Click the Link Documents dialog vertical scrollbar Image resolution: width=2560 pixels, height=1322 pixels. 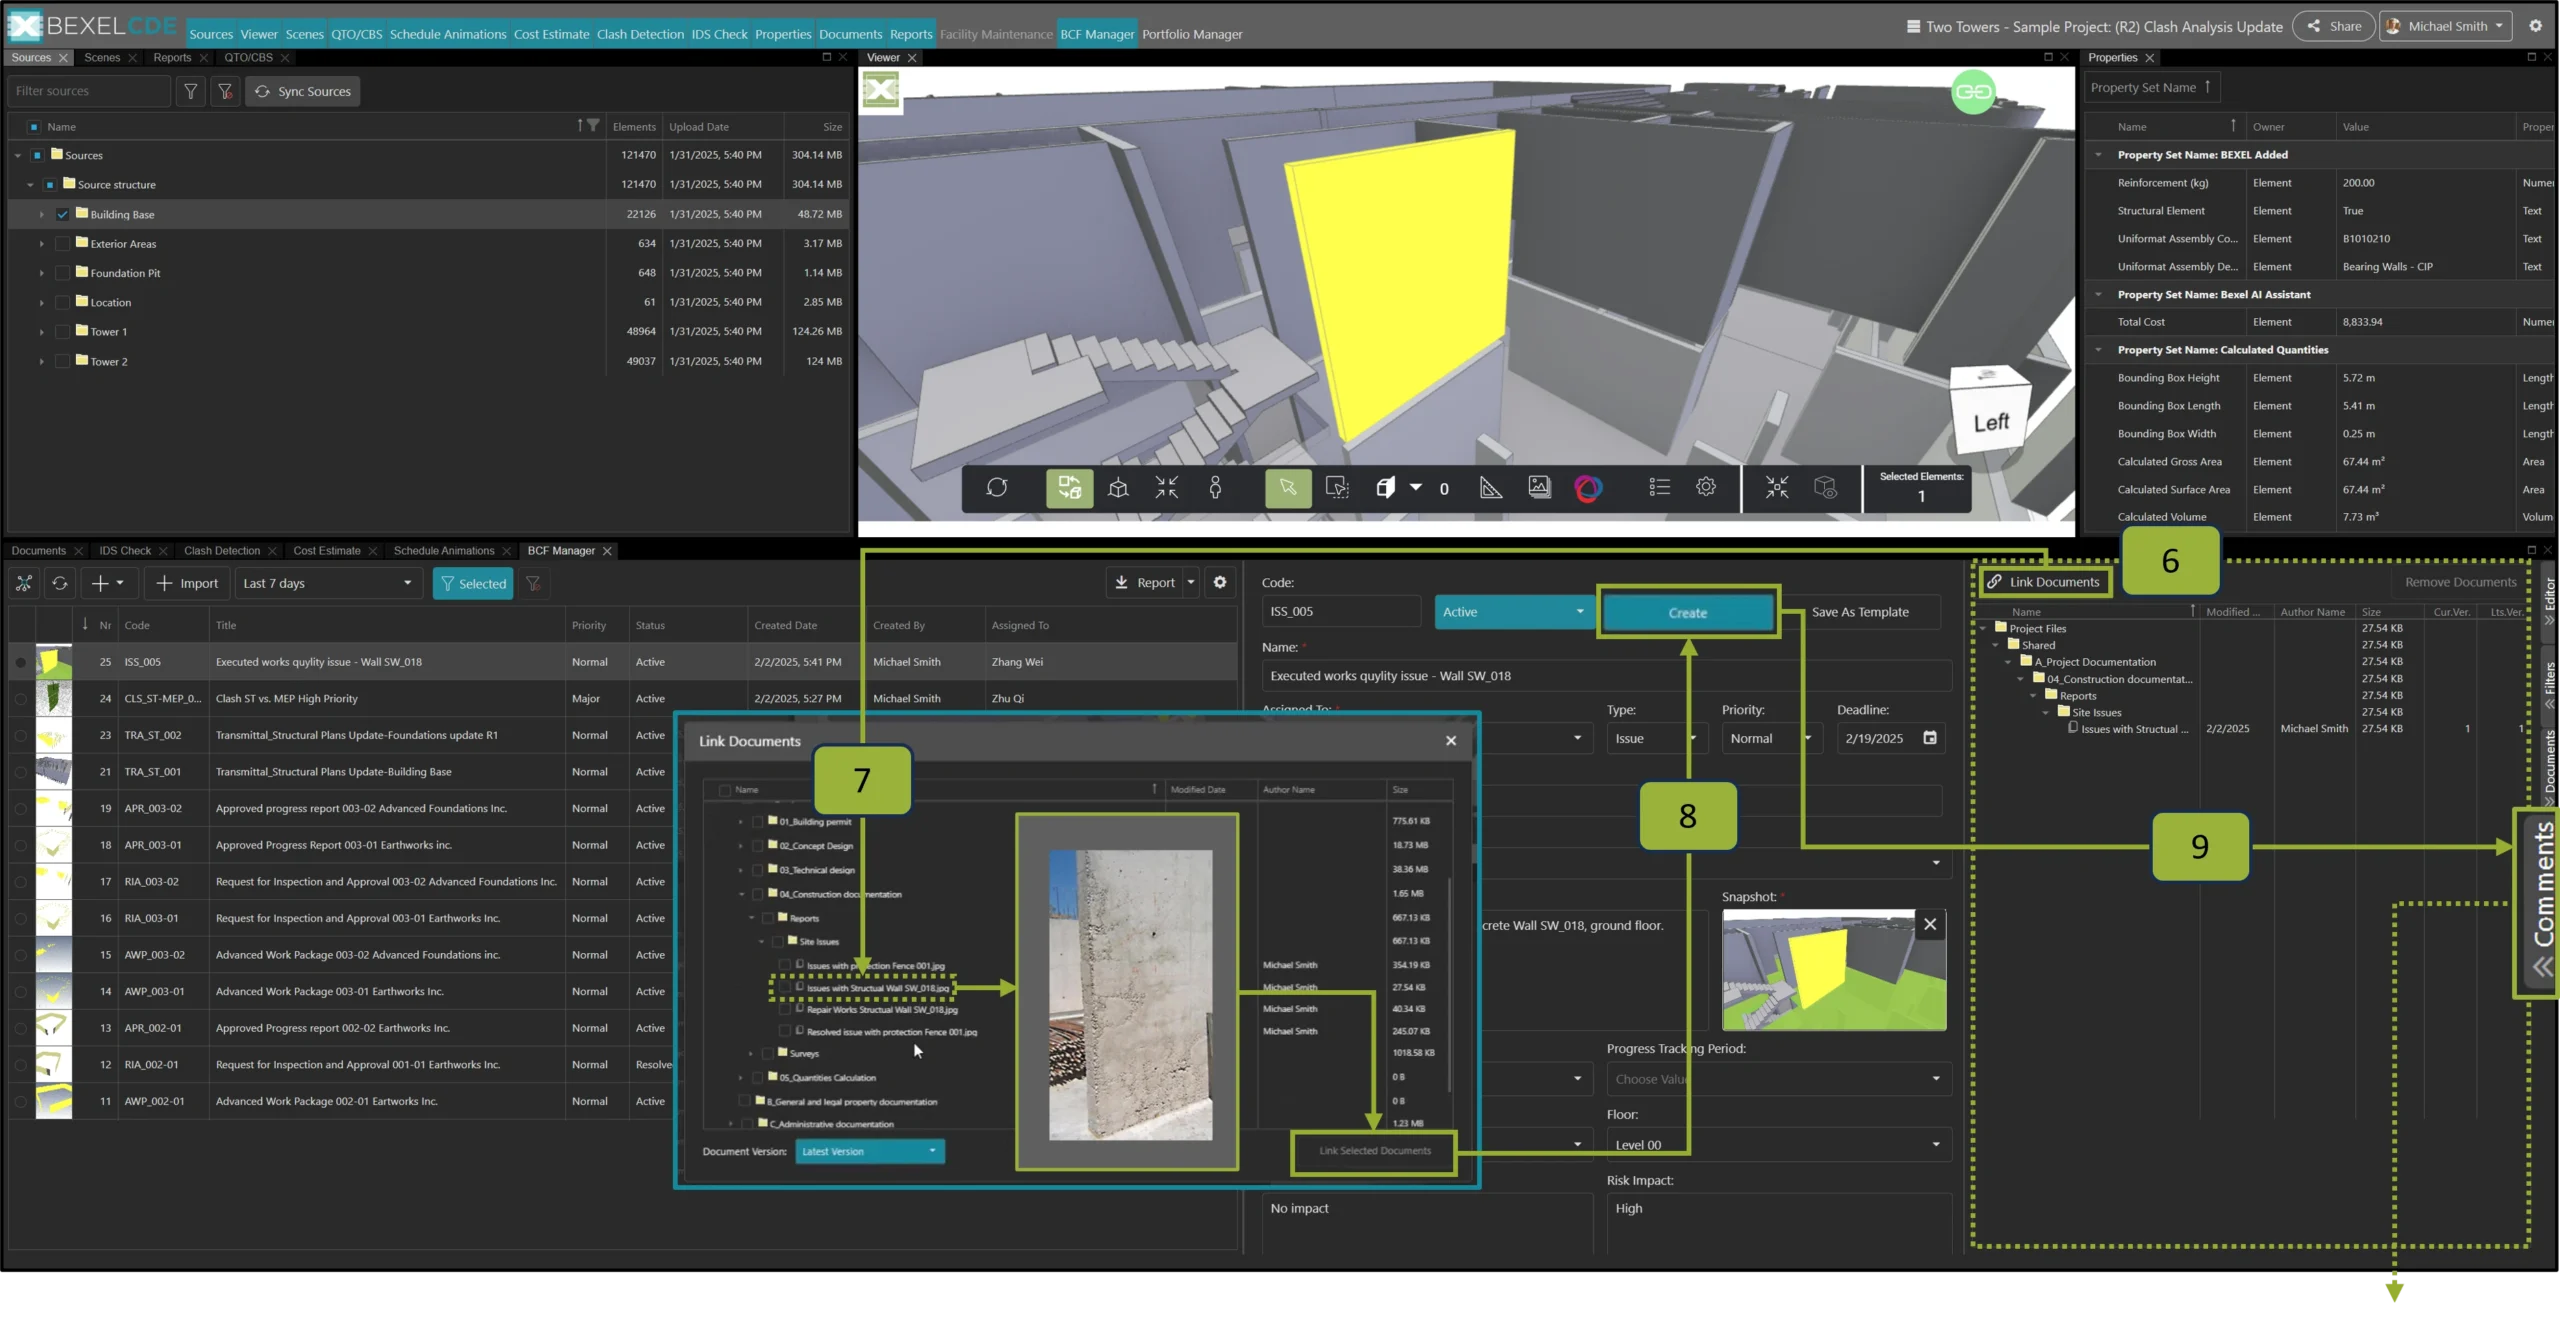[x=1449, y=985]
